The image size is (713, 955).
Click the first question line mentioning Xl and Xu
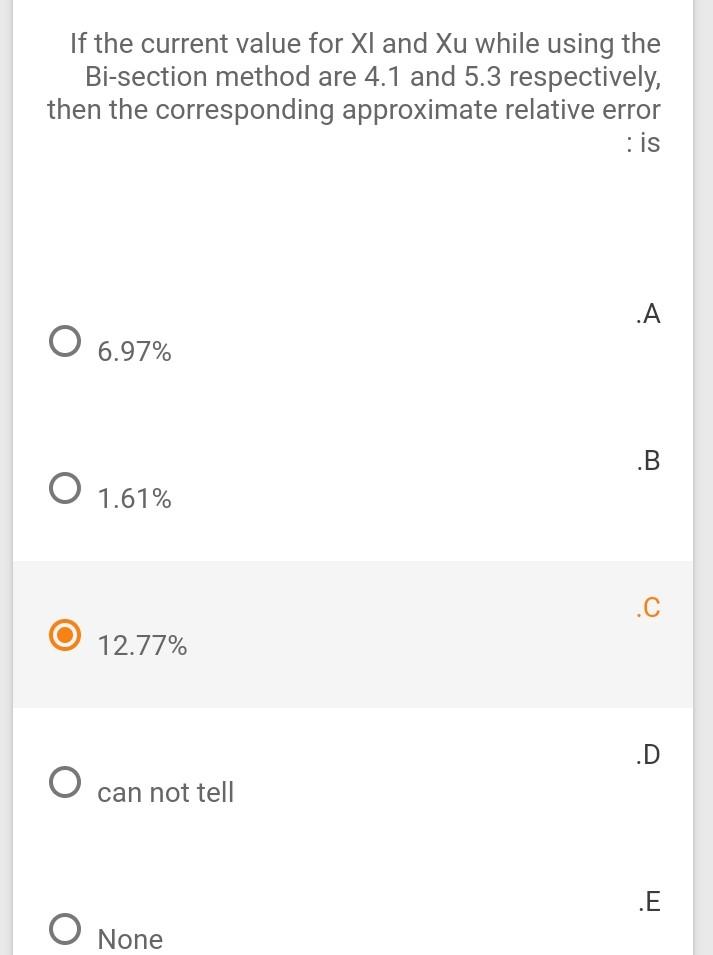[365, 43]
